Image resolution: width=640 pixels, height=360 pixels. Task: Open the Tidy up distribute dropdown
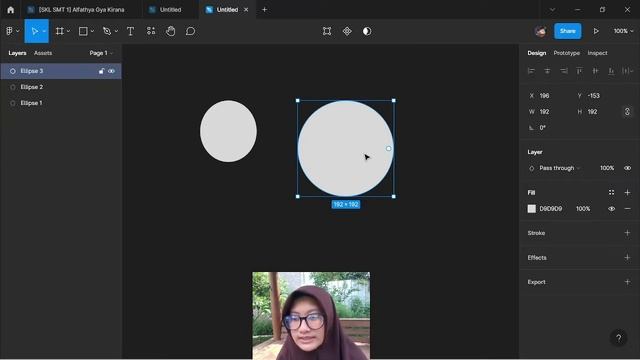627,71
